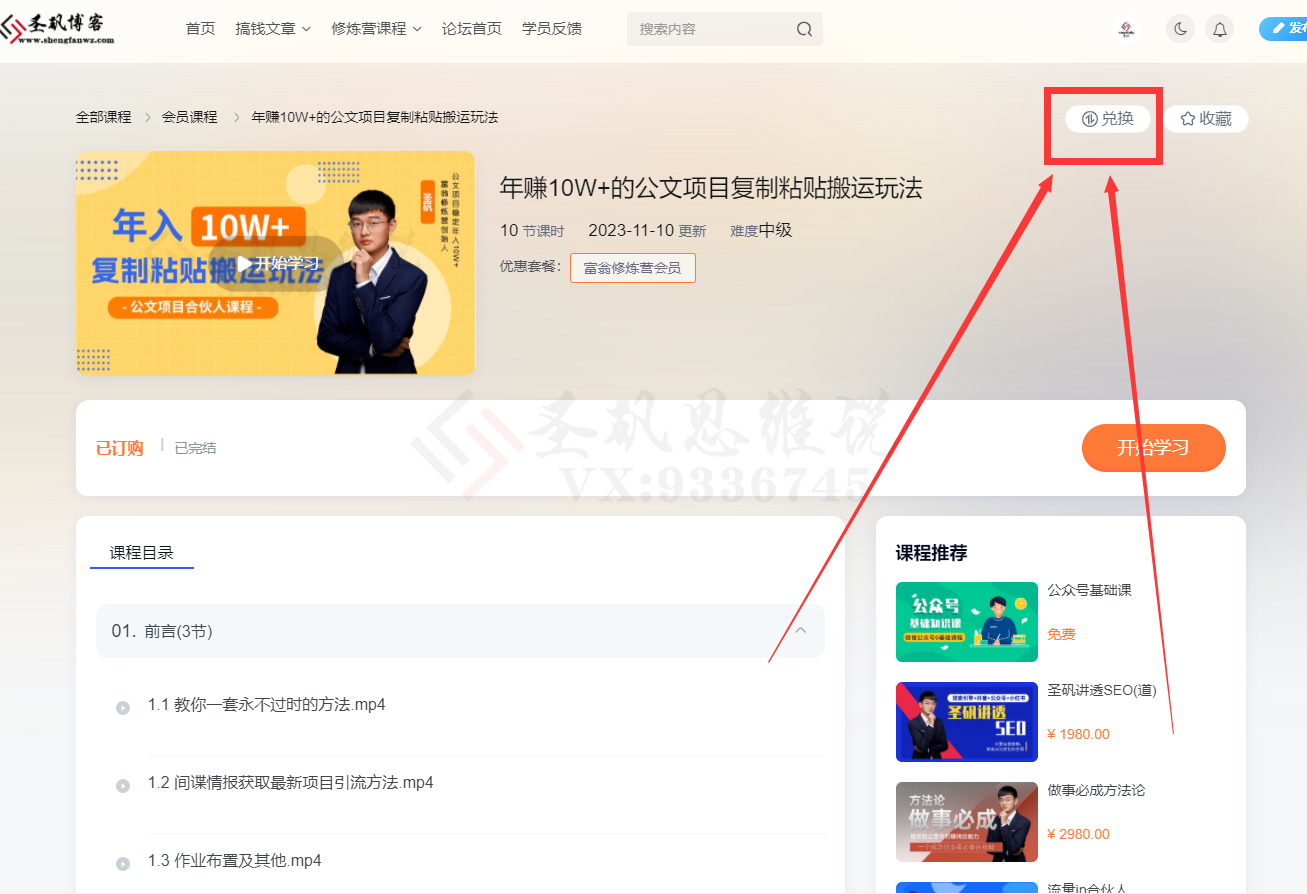
Task: Click the 收藏 favorite star button
Action: point(1206,119)
